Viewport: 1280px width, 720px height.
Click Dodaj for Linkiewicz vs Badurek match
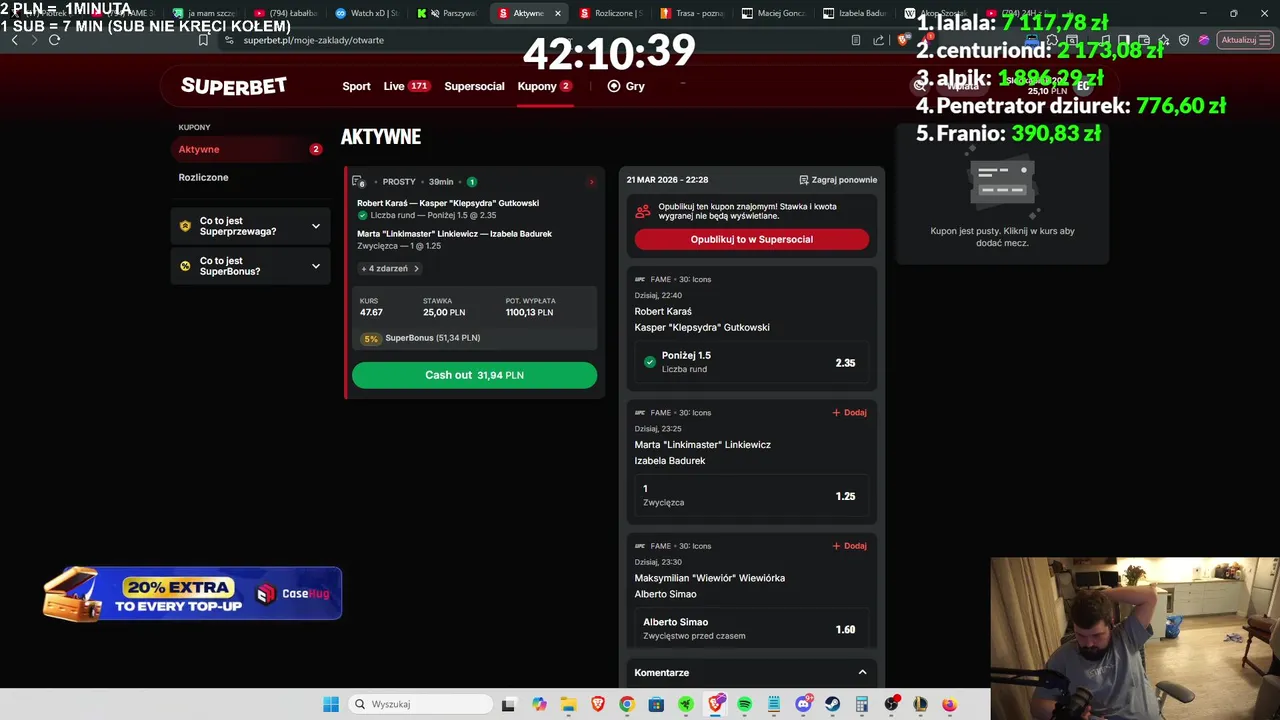click(x=849, y=412)
